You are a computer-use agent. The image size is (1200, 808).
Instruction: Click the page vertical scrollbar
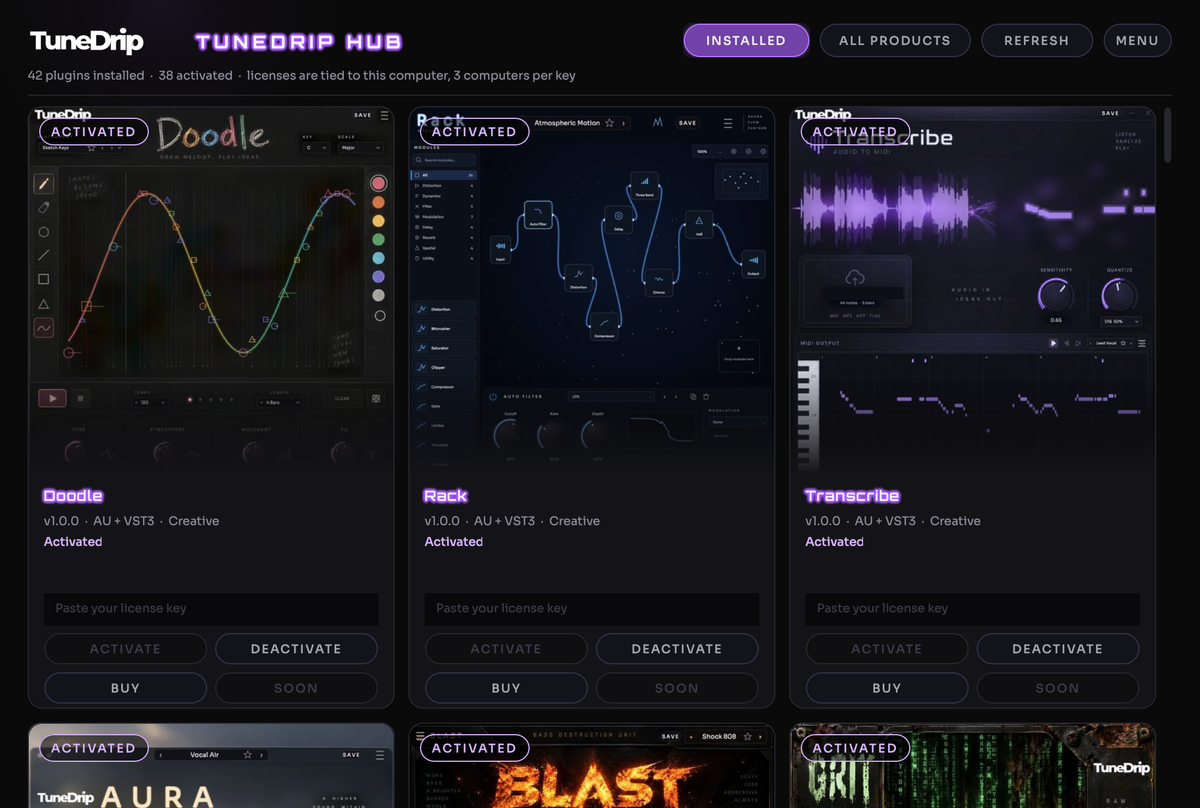click(1169, 134)
